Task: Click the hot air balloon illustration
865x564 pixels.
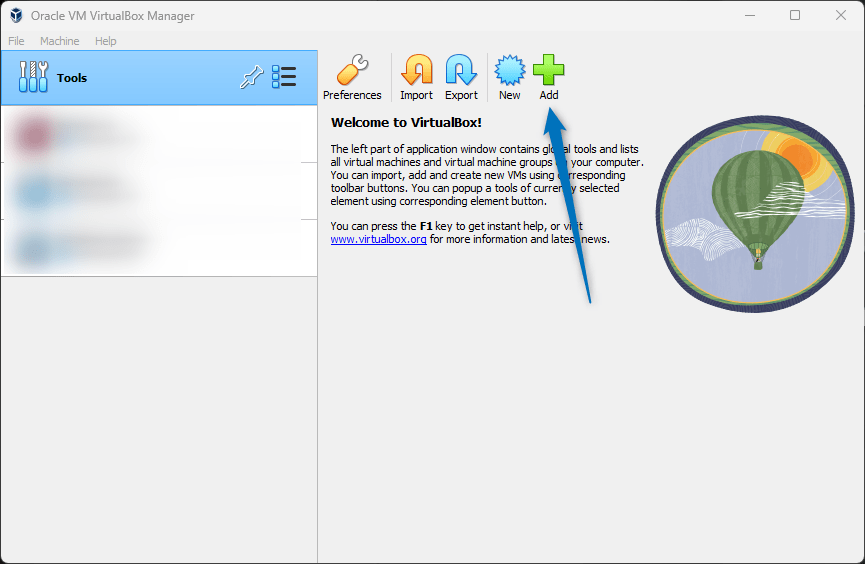Action: pos(755,214)
